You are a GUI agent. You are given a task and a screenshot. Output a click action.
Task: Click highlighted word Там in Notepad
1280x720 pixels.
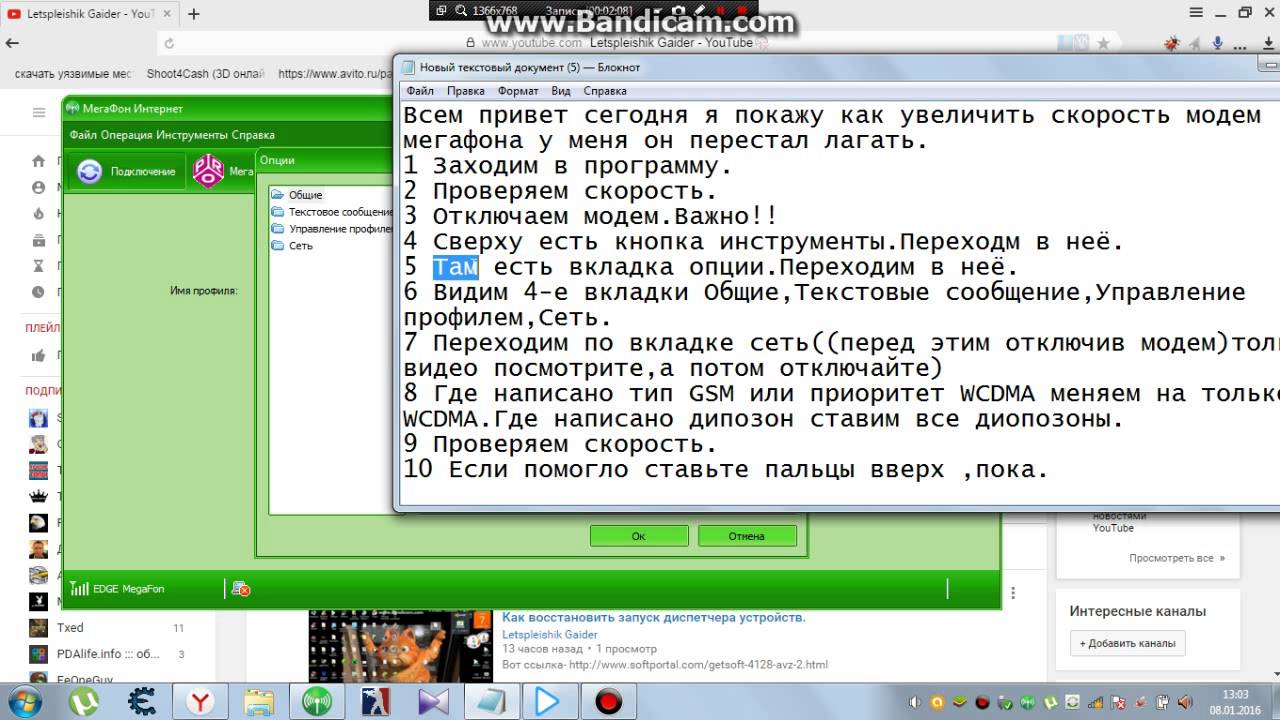(x=456, y=267)
